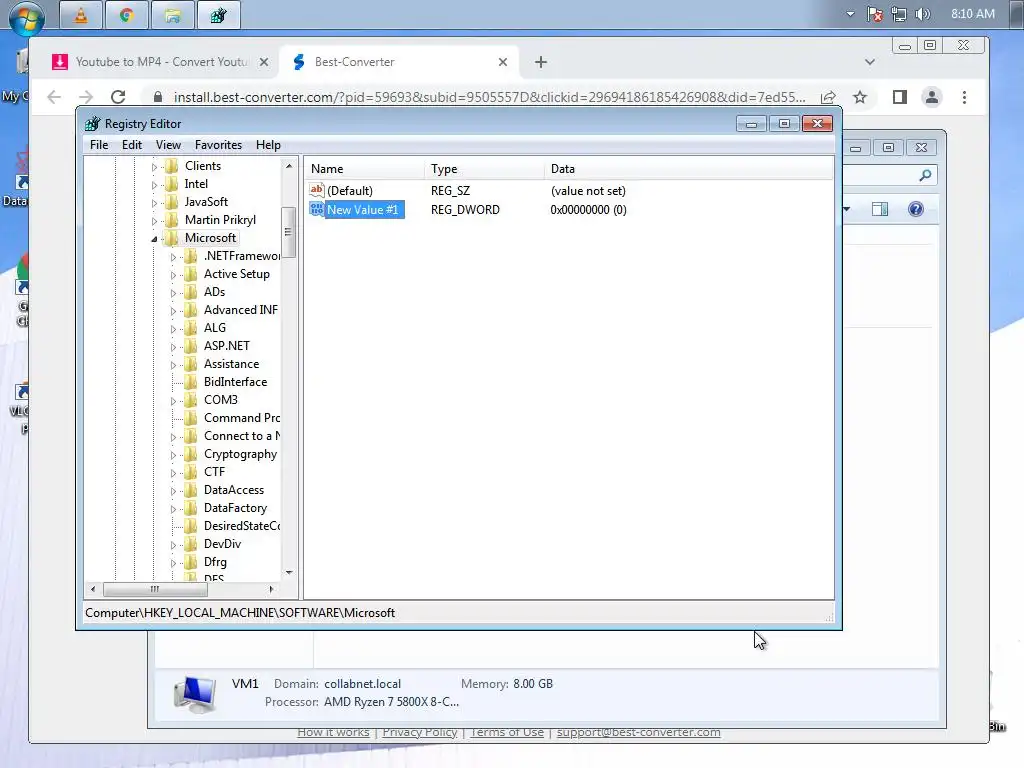The width and height of the screenshot is (1024, 768).
Task: Expand the JavaSoft key
Action: 154,203
